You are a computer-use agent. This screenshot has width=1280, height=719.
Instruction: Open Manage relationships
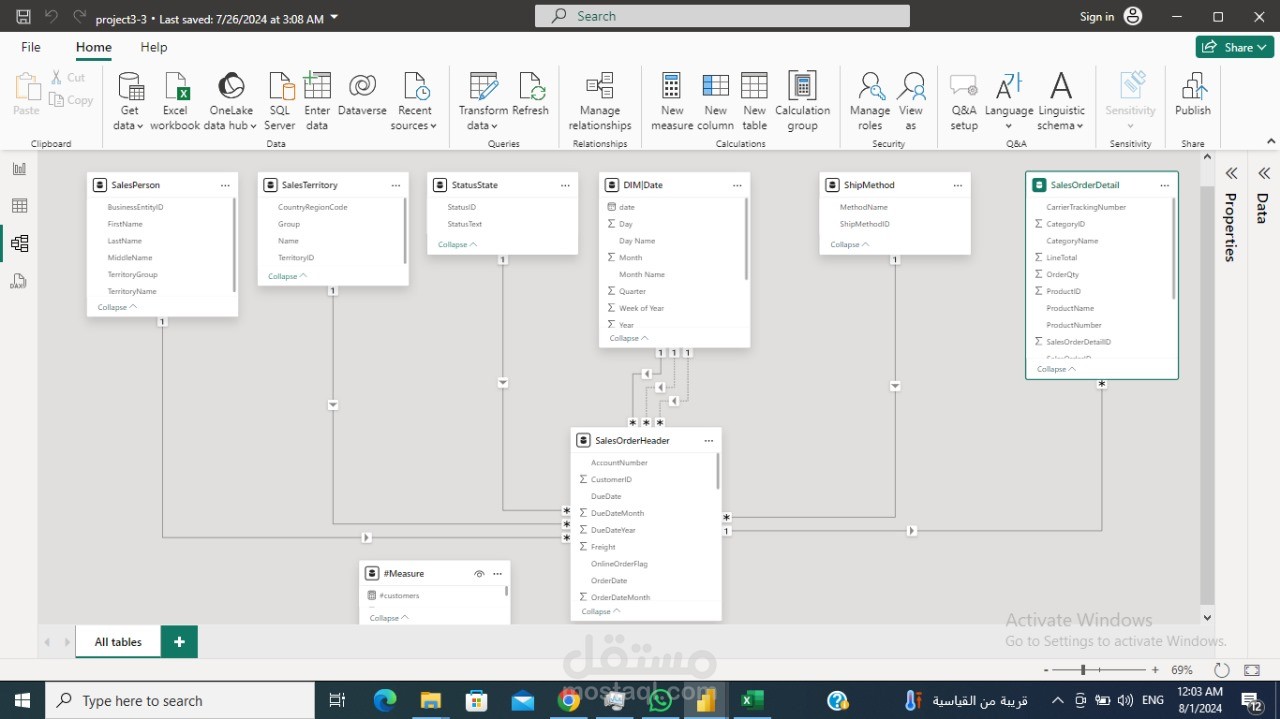pyautogui.click(x=600, y=101)
